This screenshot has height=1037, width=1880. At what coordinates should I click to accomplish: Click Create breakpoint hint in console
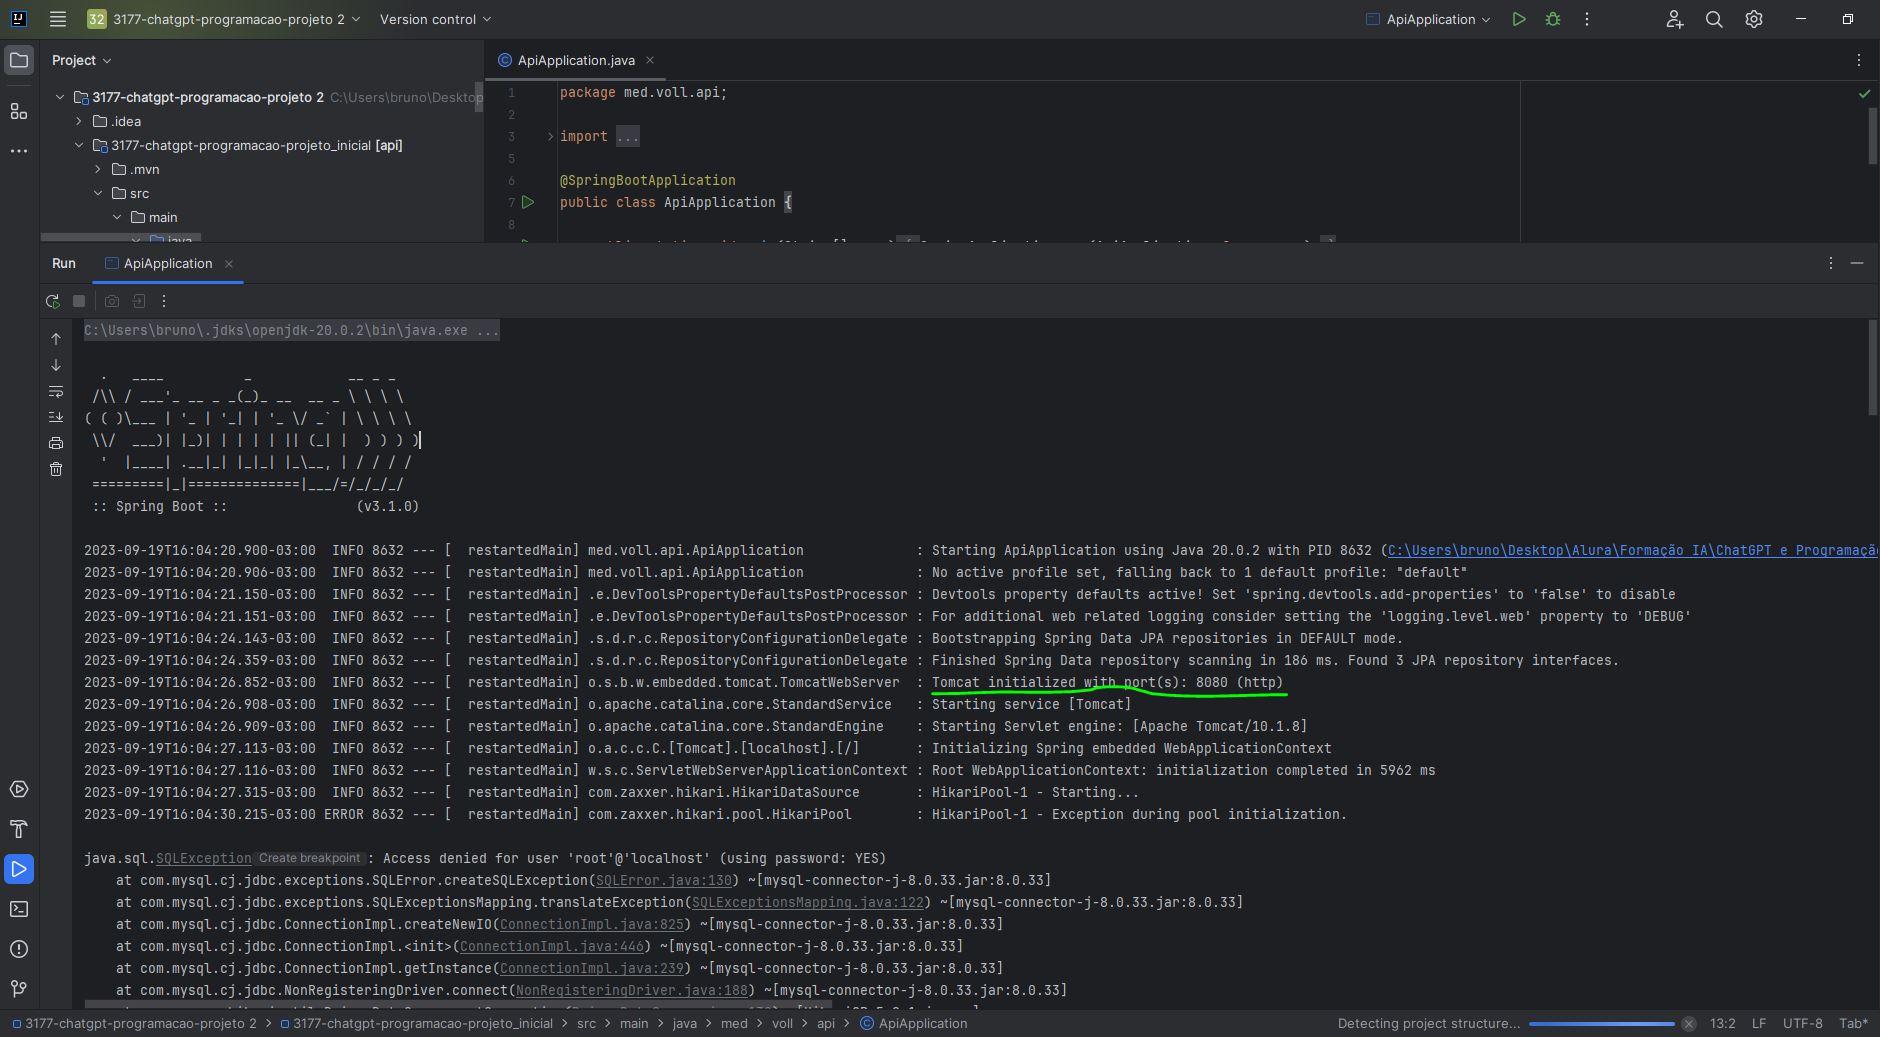[x=309, y=858]
